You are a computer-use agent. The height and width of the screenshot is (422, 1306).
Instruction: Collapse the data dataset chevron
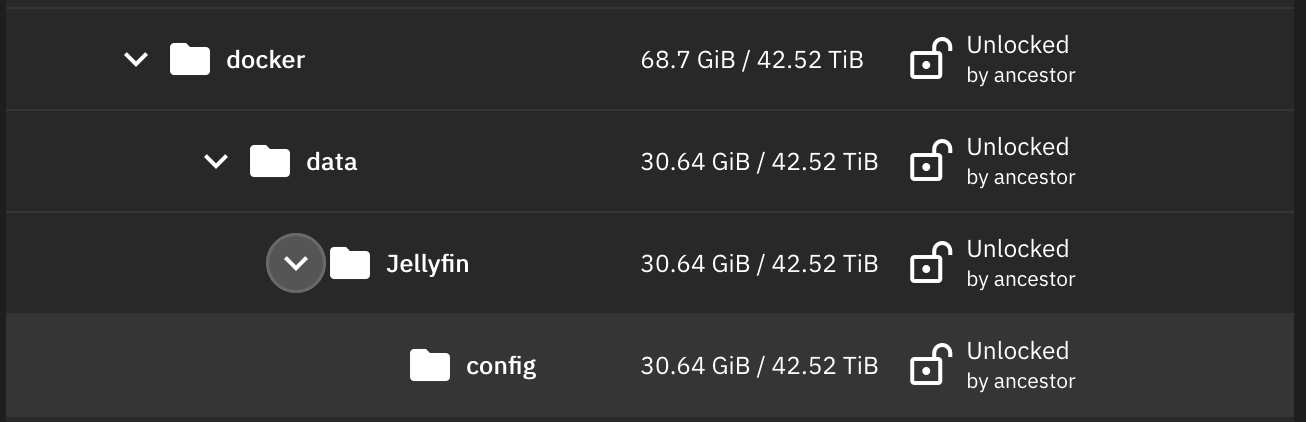216,162
